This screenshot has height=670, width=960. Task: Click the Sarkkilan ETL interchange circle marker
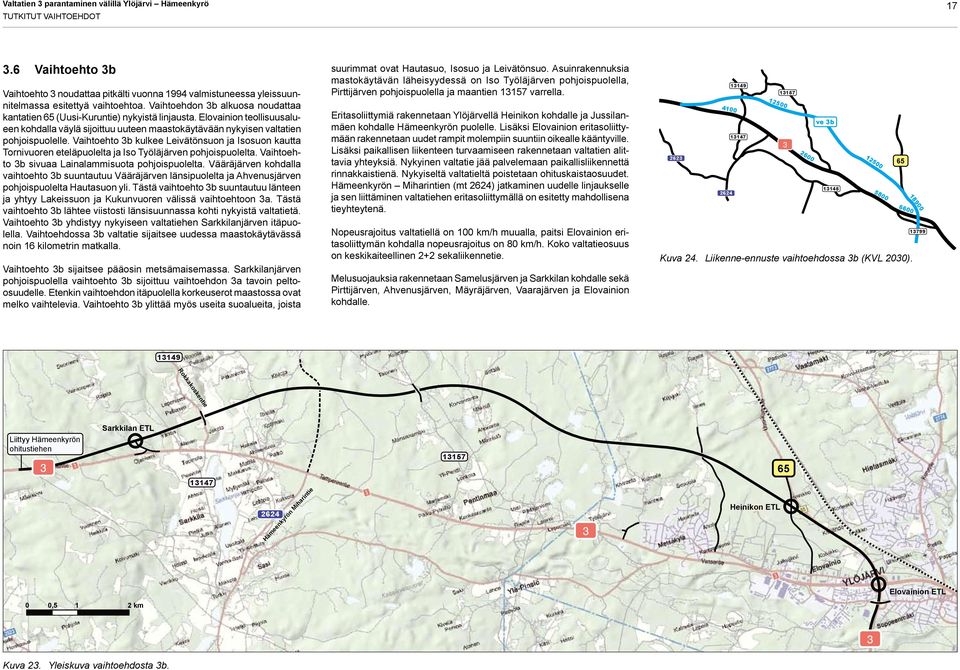coord(135,440)
